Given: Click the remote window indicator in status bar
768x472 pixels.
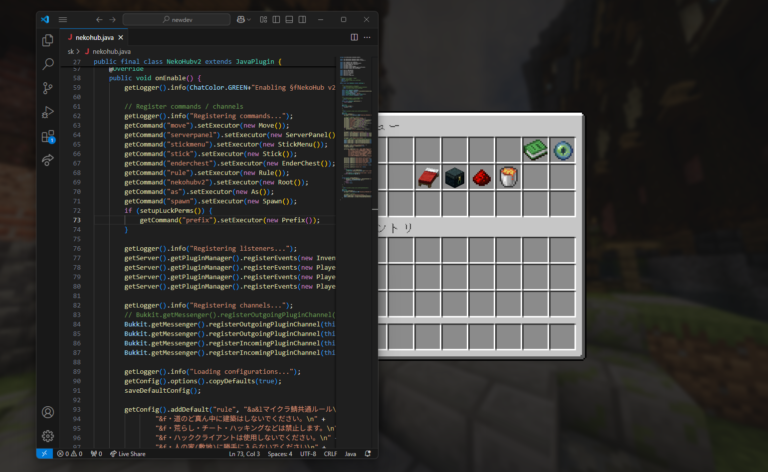Looking at the screenshot, I should (44, 453).
